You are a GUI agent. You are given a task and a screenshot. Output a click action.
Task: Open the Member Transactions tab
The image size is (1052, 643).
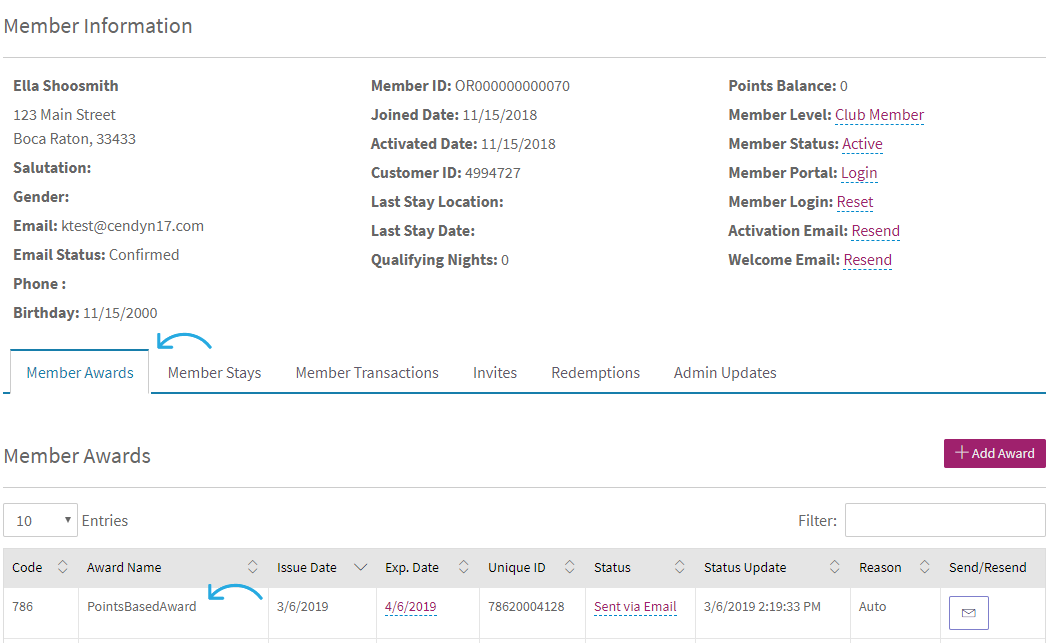[x=367, y=373]
